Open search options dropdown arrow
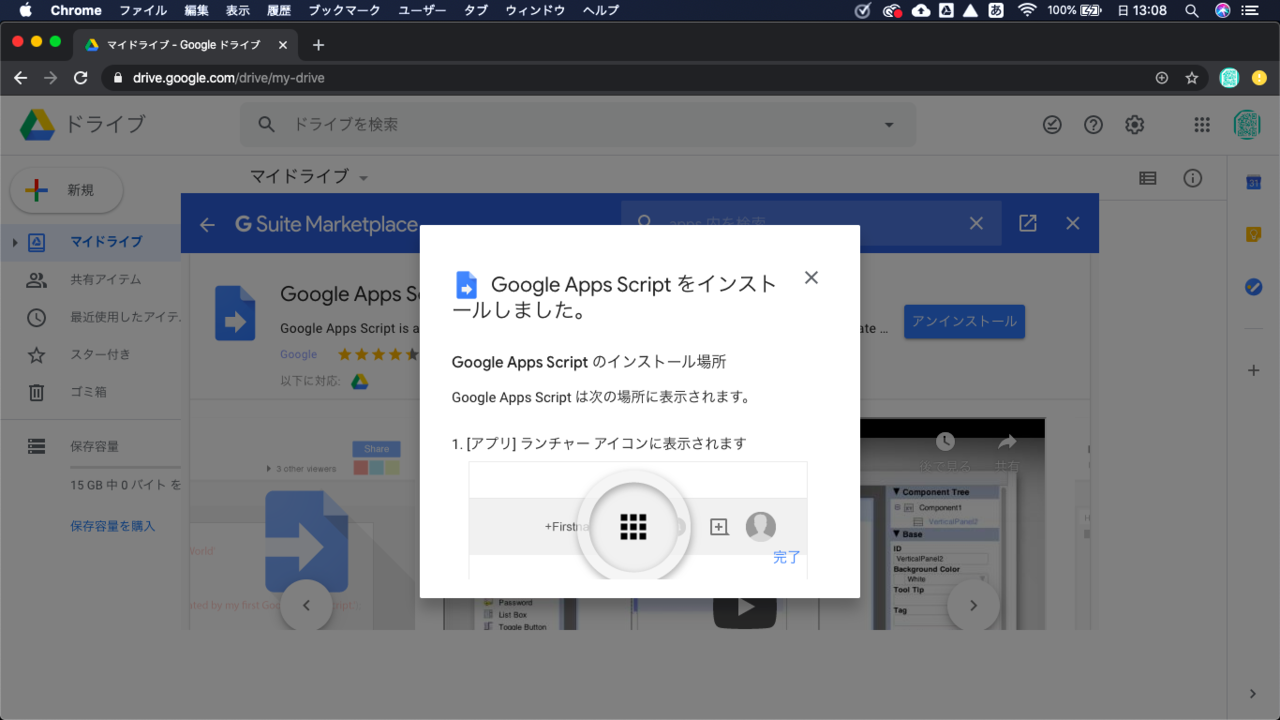Image resolution: width=1280 pixels, height=720 pixels. click(x=889, y=125)
